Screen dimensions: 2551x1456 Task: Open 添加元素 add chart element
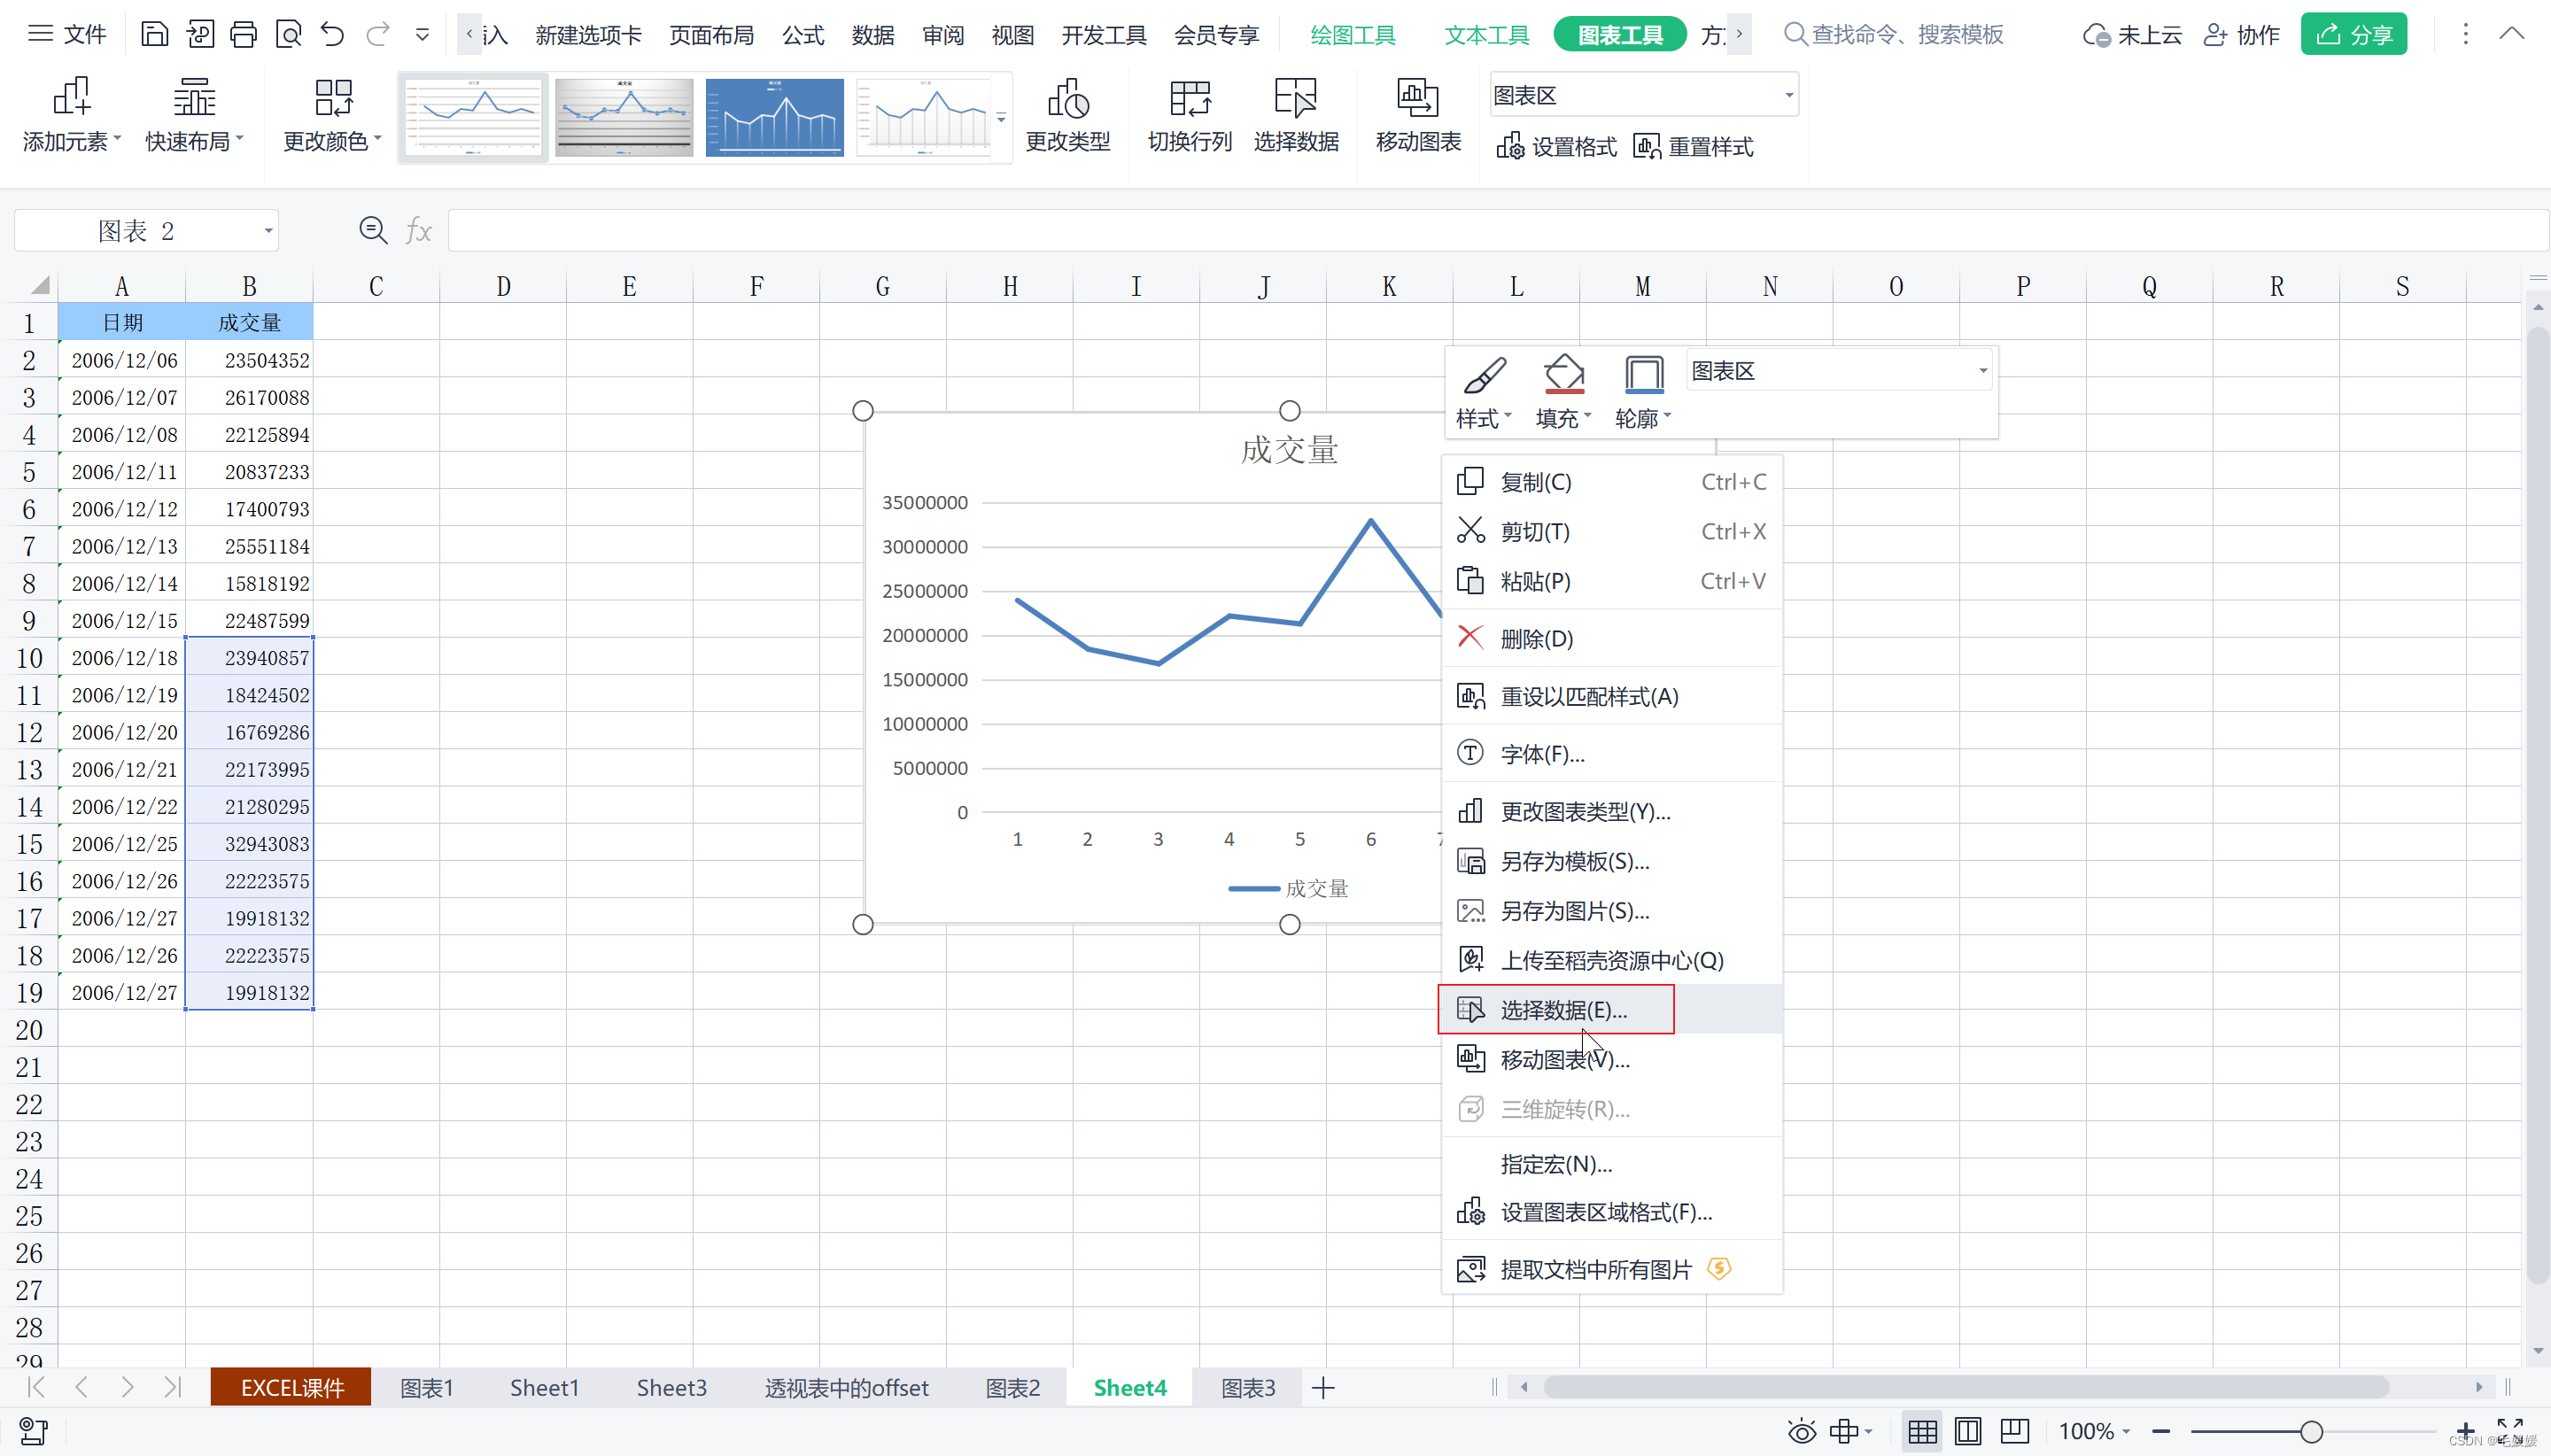pyautogui.click(x=71, y=115)
